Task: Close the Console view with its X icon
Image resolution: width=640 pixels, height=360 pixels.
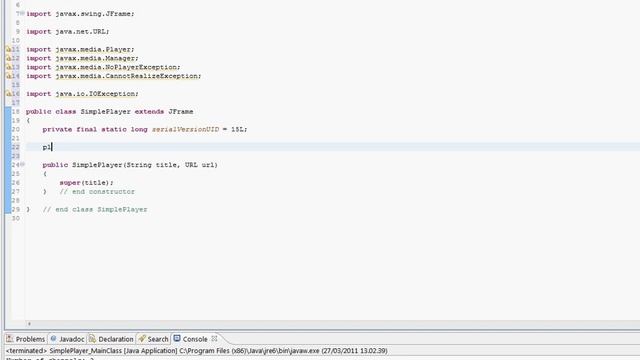Action: coord(214,338)
